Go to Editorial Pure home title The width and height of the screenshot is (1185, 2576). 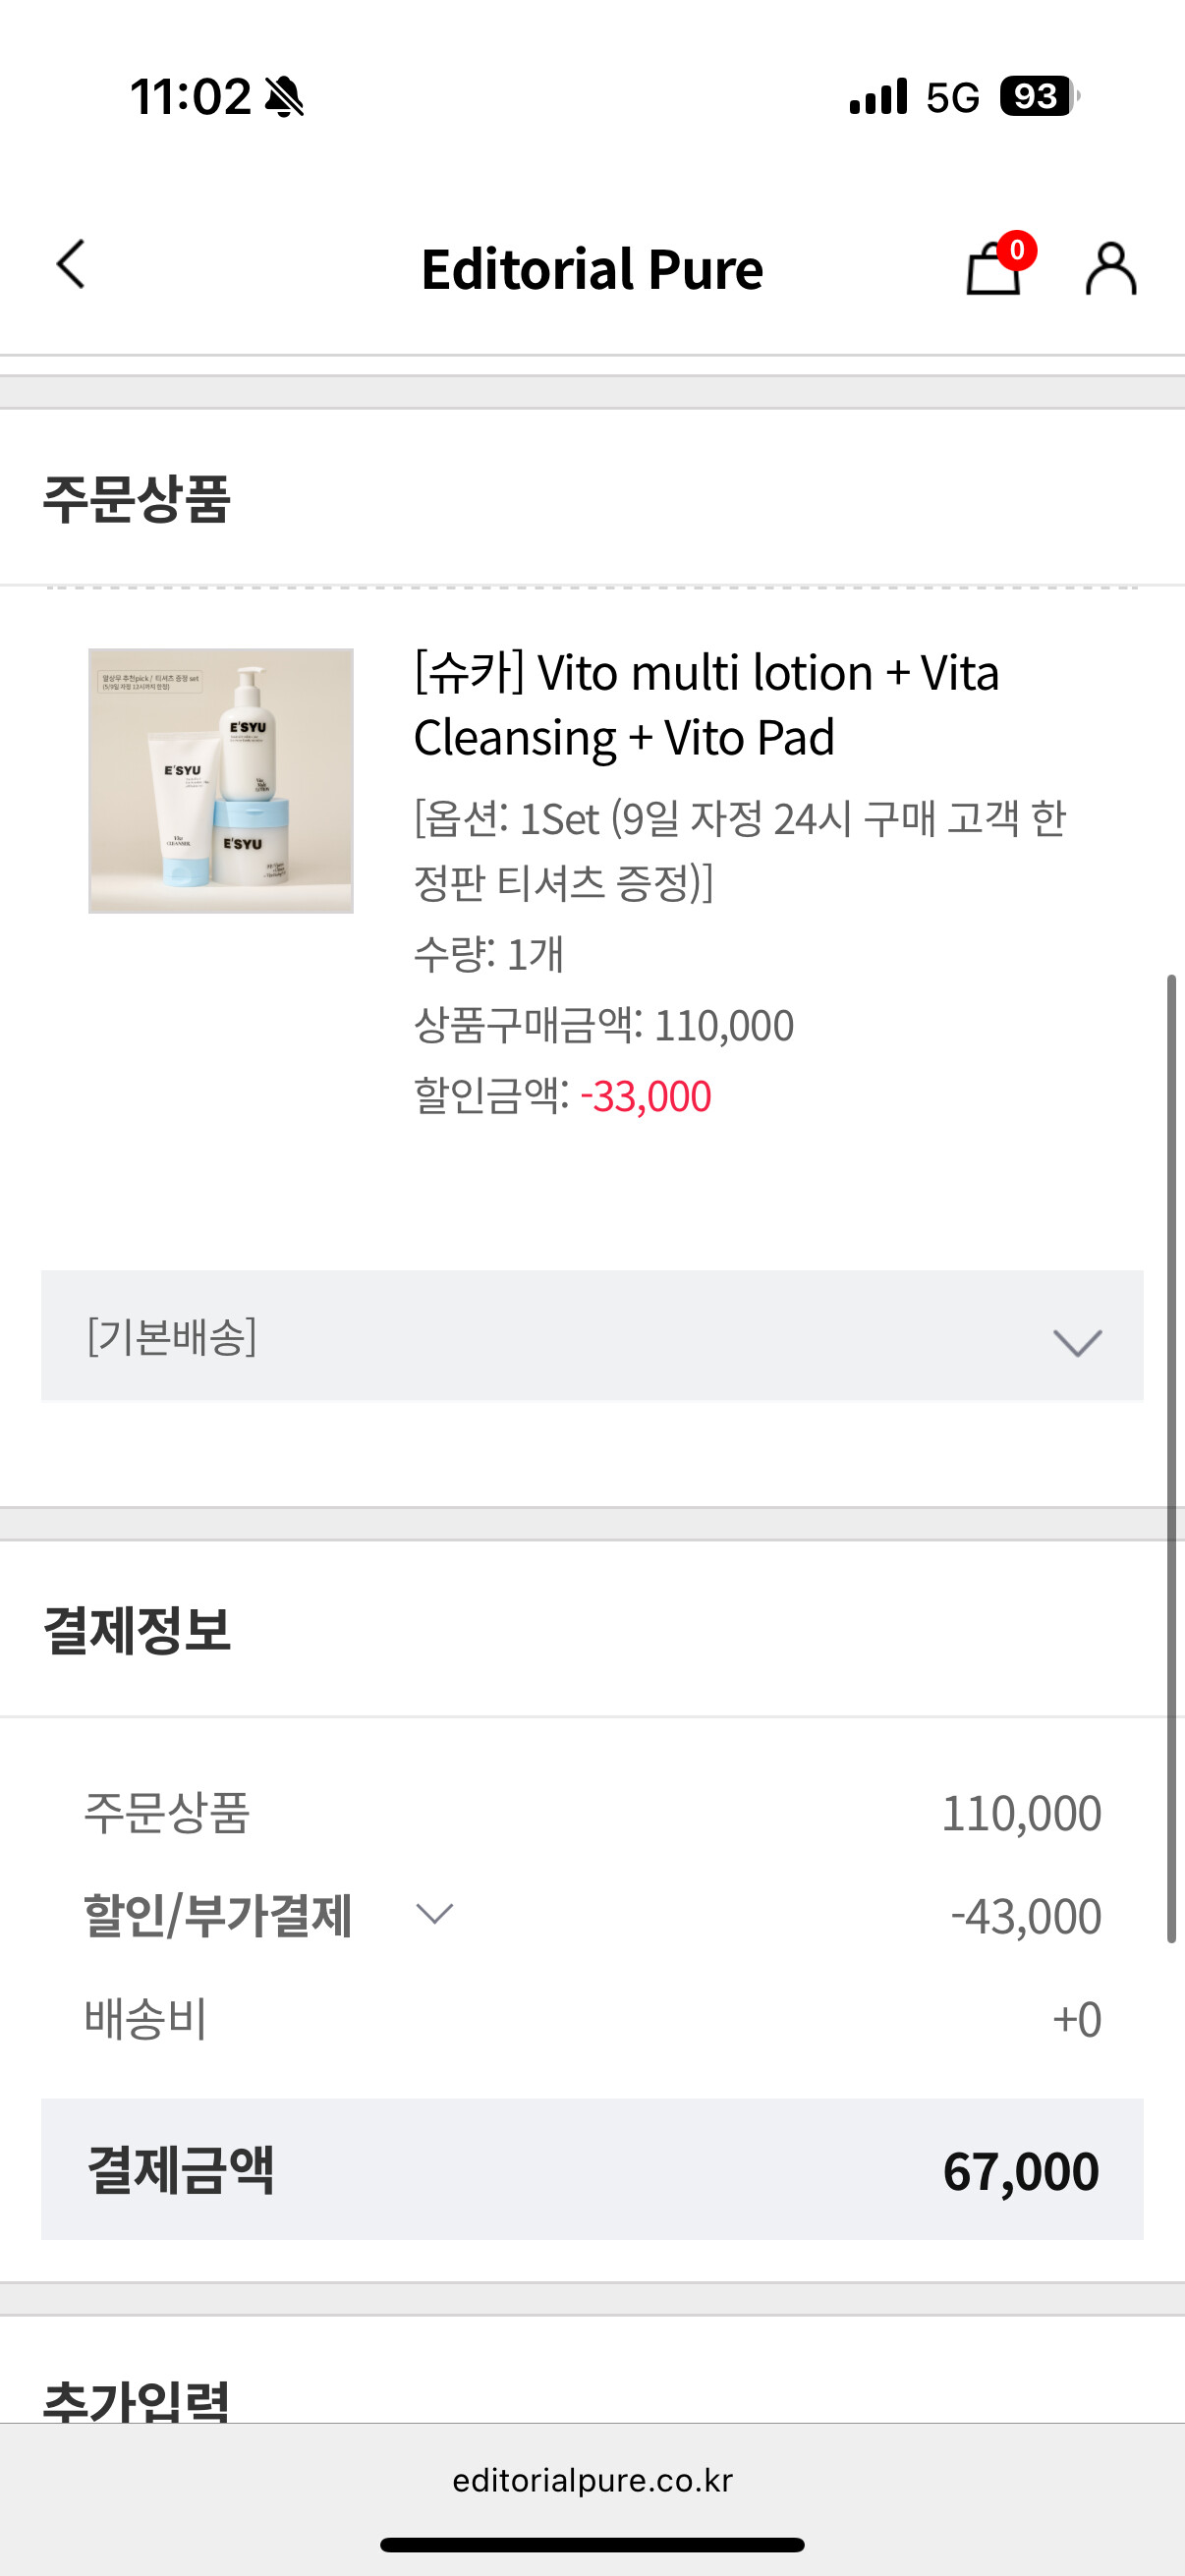point(592,269)
